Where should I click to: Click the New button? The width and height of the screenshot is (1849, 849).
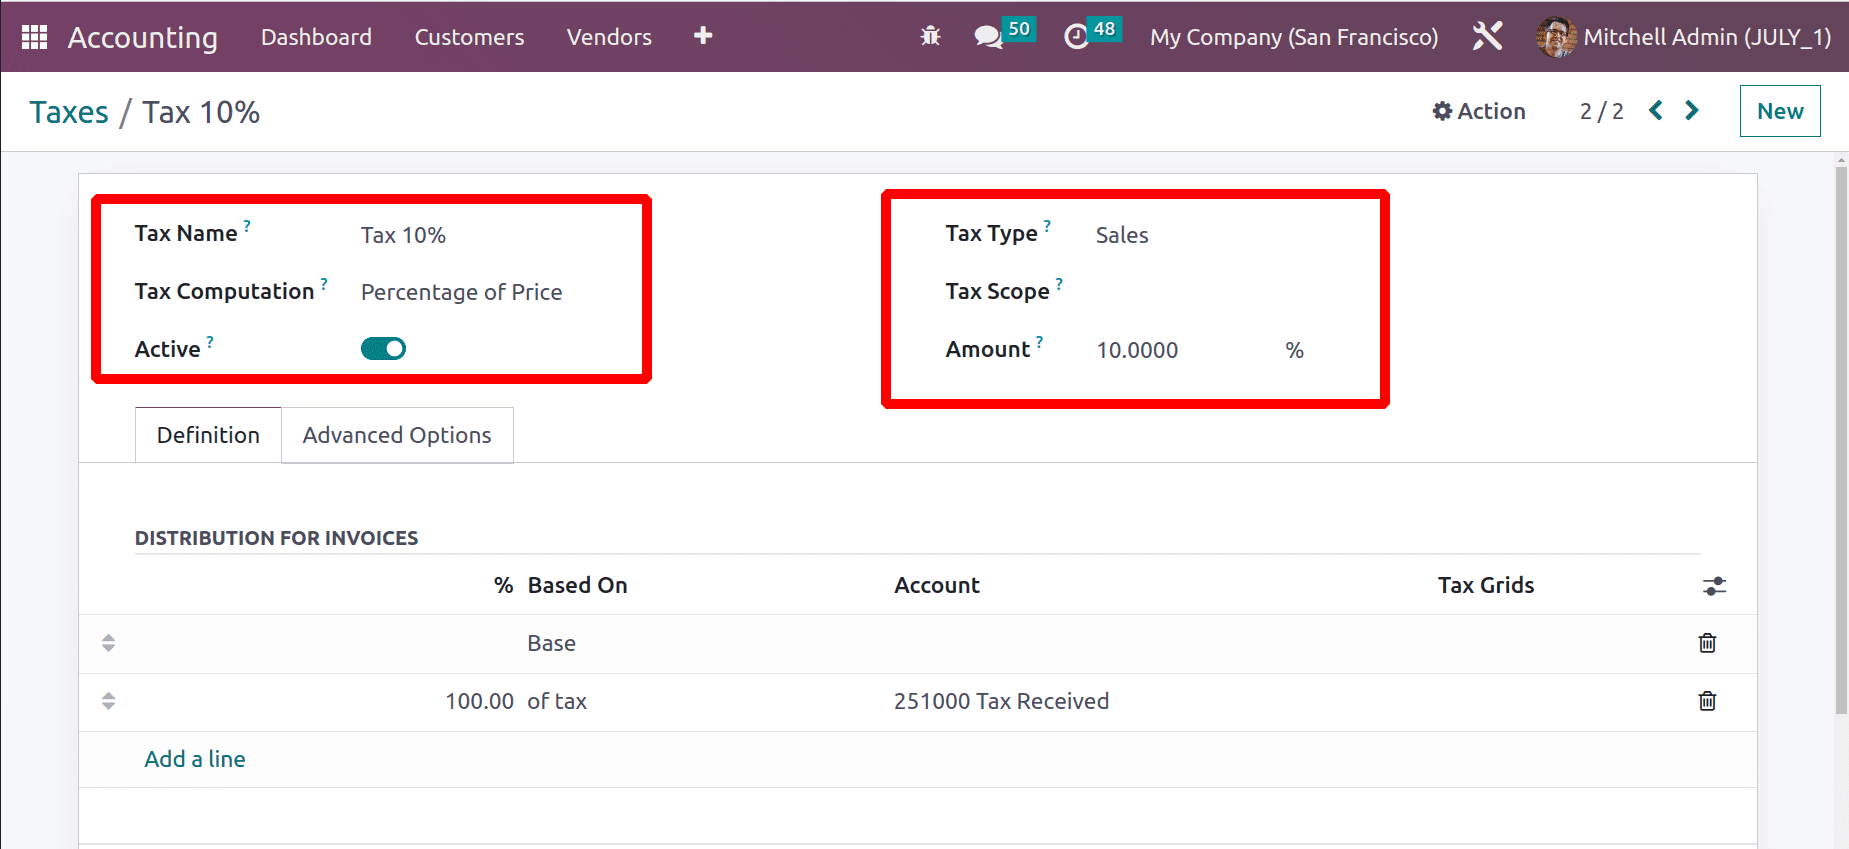point(1780,111)
